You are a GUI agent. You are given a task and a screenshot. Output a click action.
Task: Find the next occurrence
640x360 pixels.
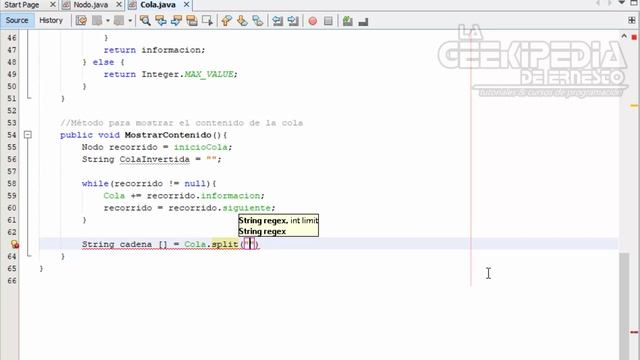tap(176, 20)
